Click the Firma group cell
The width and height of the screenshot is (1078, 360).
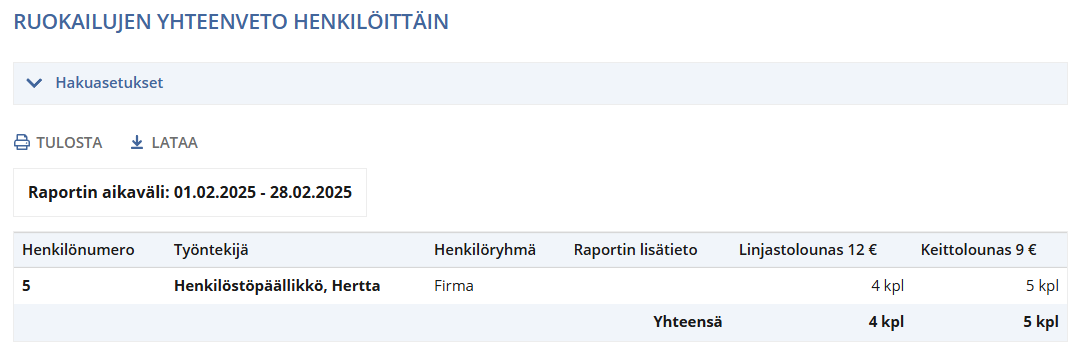click(x=454, y=286)
